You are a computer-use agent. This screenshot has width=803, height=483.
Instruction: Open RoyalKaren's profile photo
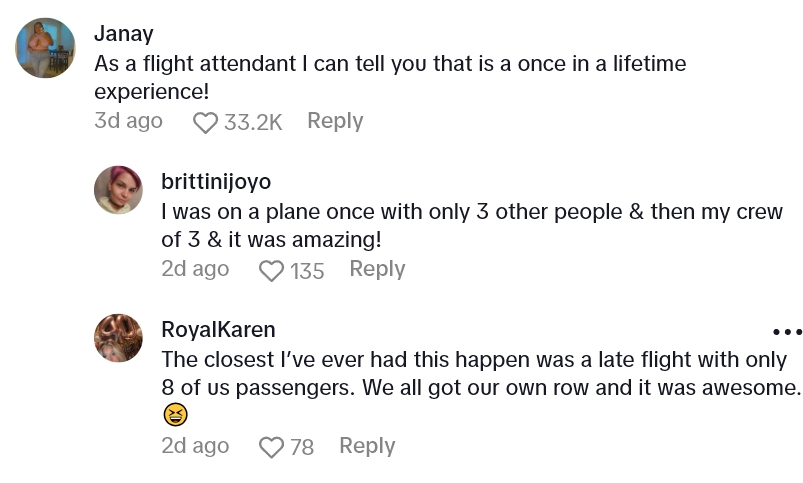(x=118, y=338)
